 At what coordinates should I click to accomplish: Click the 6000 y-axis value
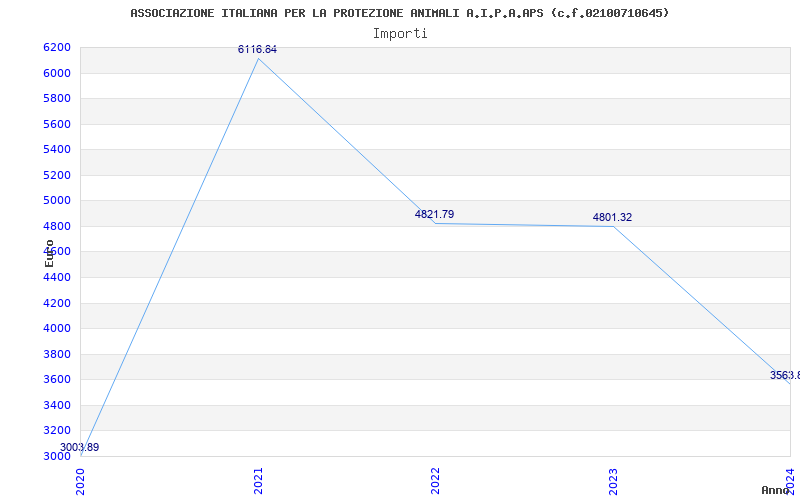click(x=57, y=73)
